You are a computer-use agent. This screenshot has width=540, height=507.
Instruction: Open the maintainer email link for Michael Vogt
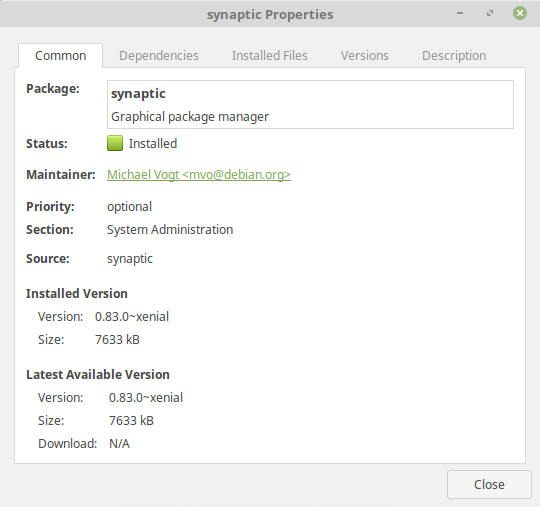coord(199,175)
